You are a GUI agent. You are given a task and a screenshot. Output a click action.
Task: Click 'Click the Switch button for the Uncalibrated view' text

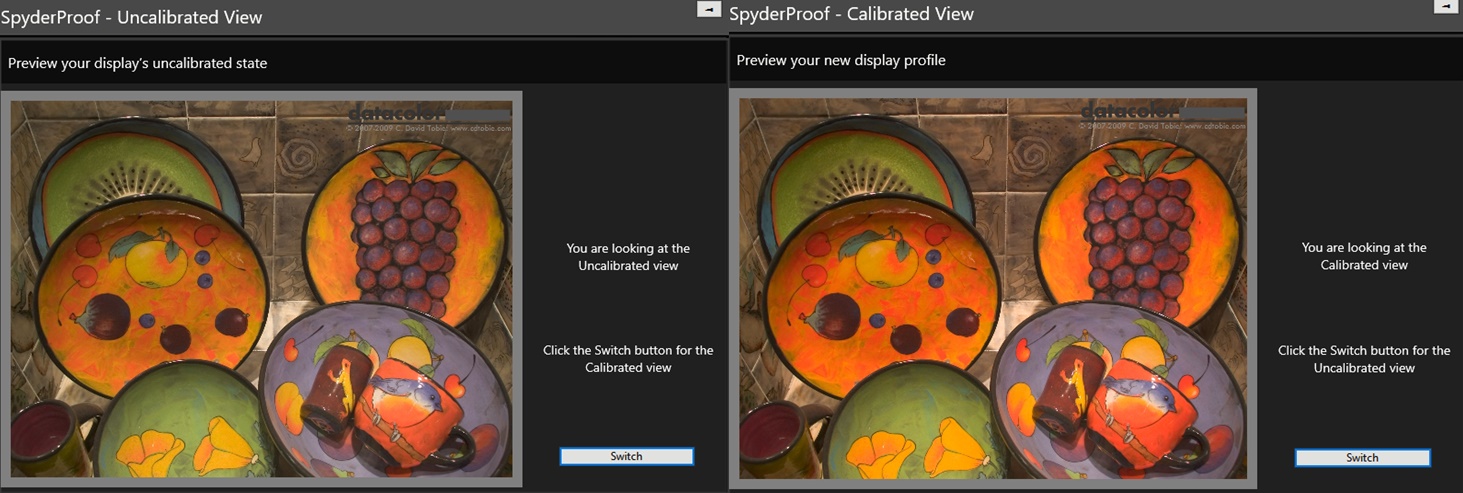(x=1364, y=359)
